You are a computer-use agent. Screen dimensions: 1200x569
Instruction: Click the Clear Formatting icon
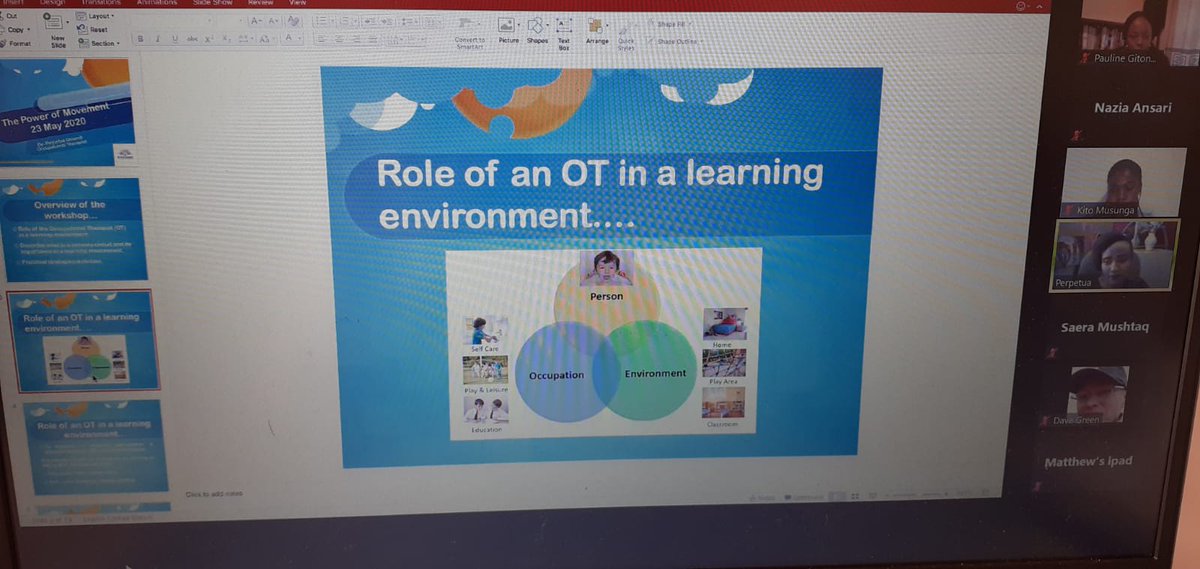[294, 21]
